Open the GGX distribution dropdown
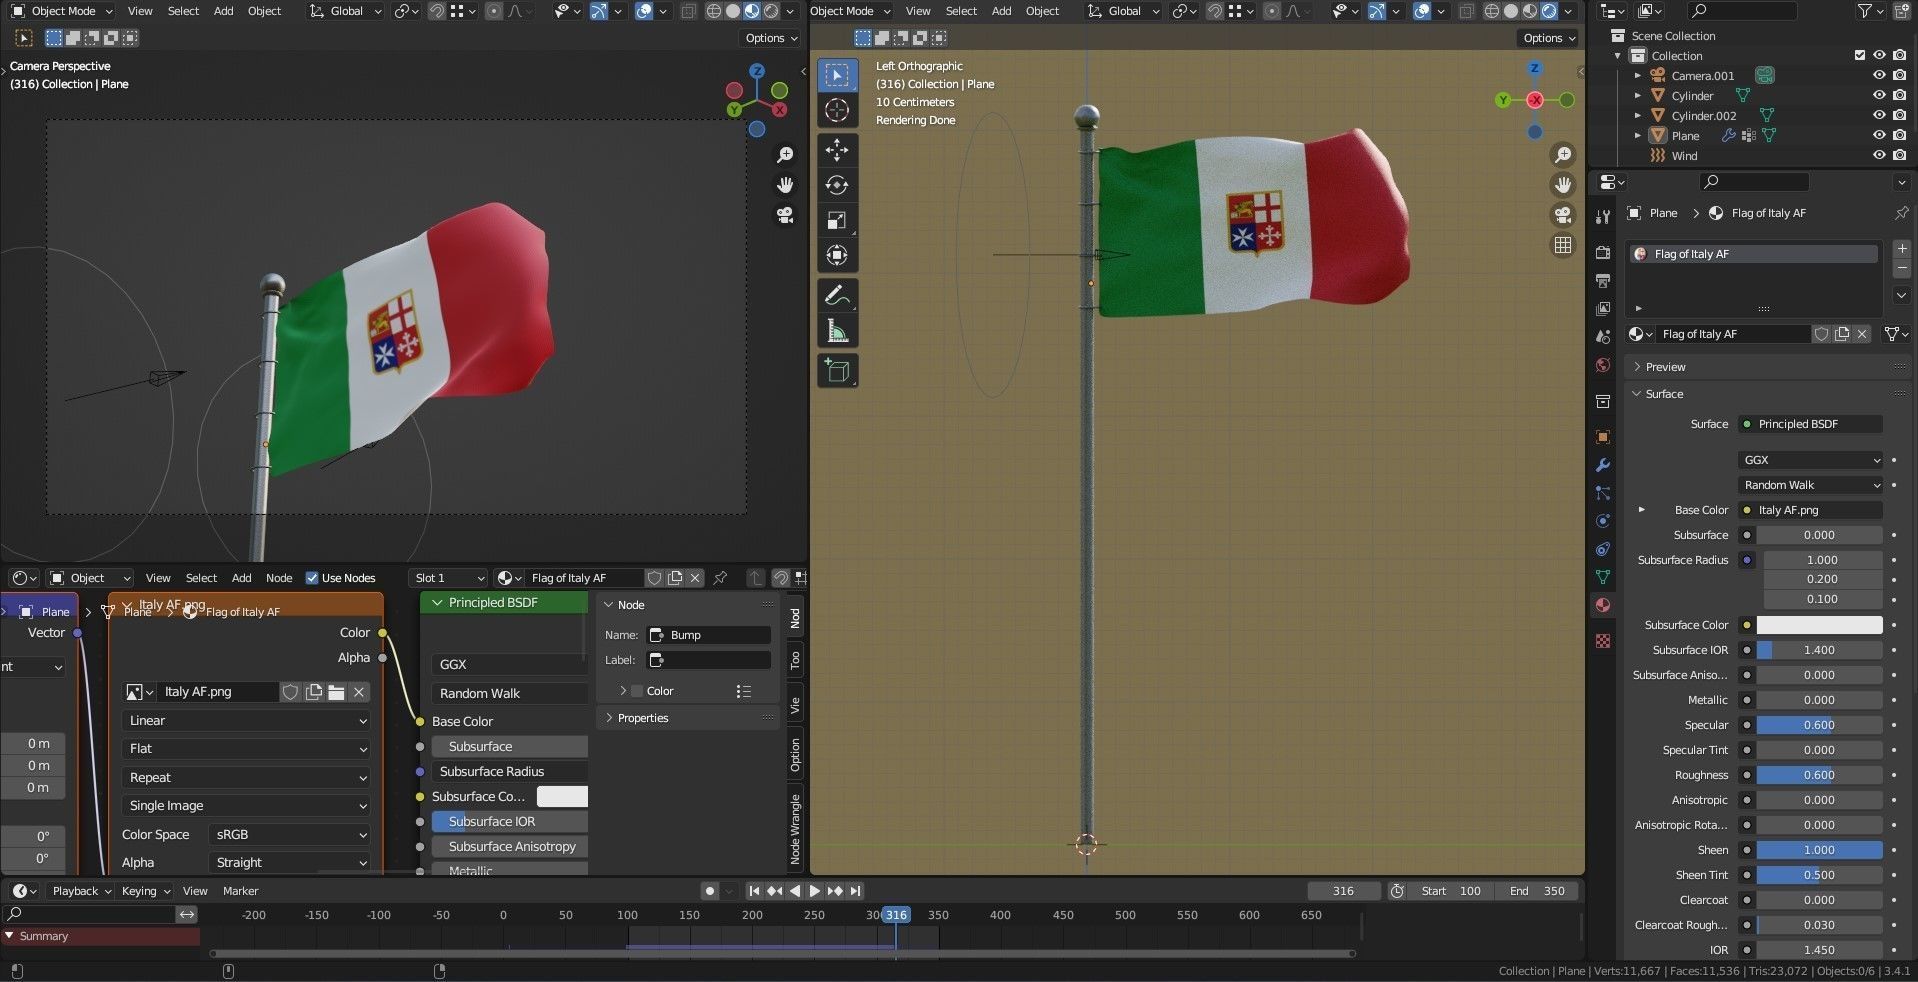This screenshot has width=1918, height=982. 1810,459
